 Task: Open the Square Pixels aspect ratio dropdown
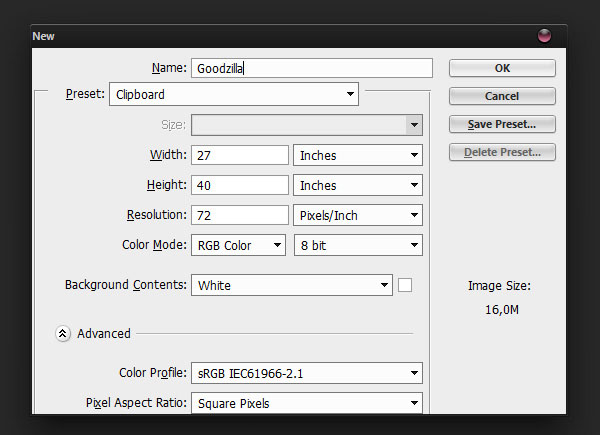click(307, 403)
